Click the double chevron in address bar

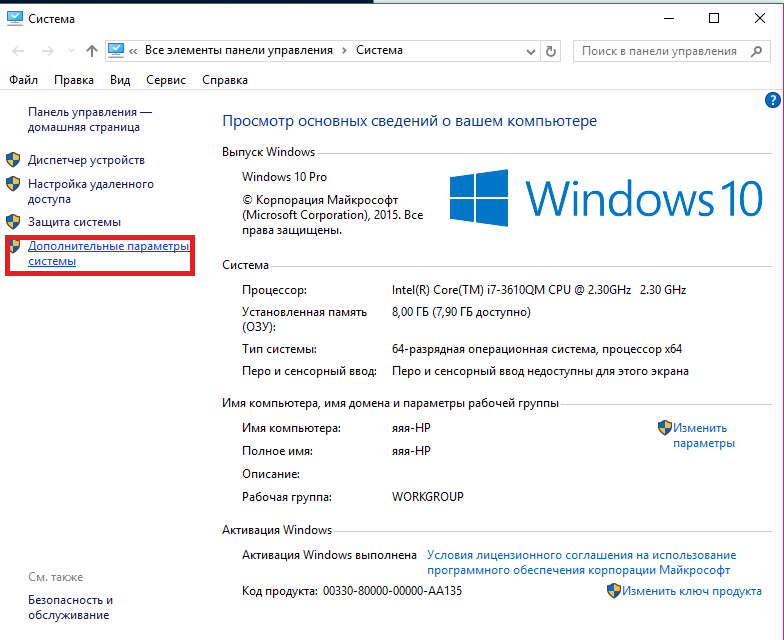(133, 51)
